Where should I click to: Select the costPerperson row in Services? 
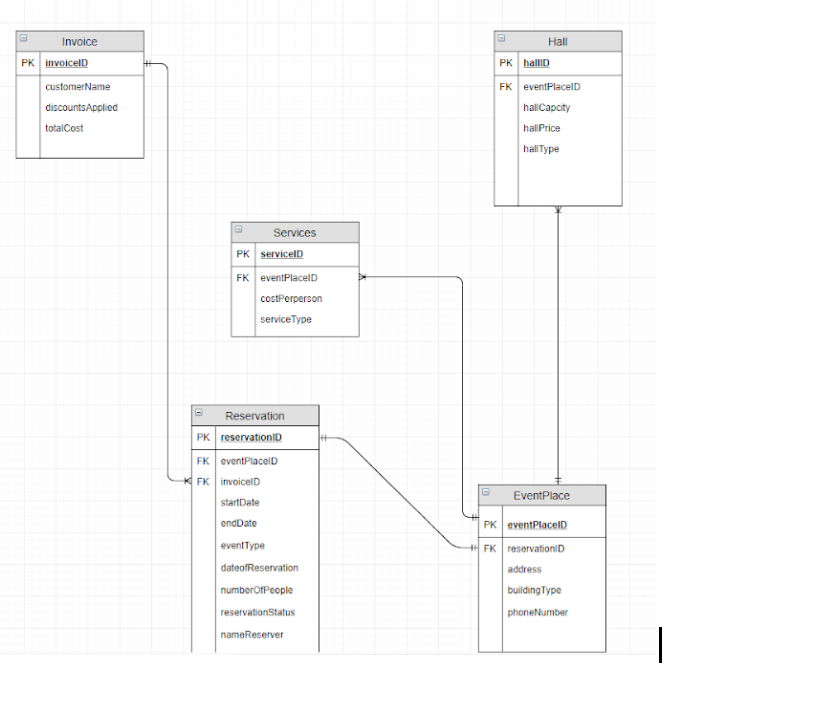click(x=292, y=298)
